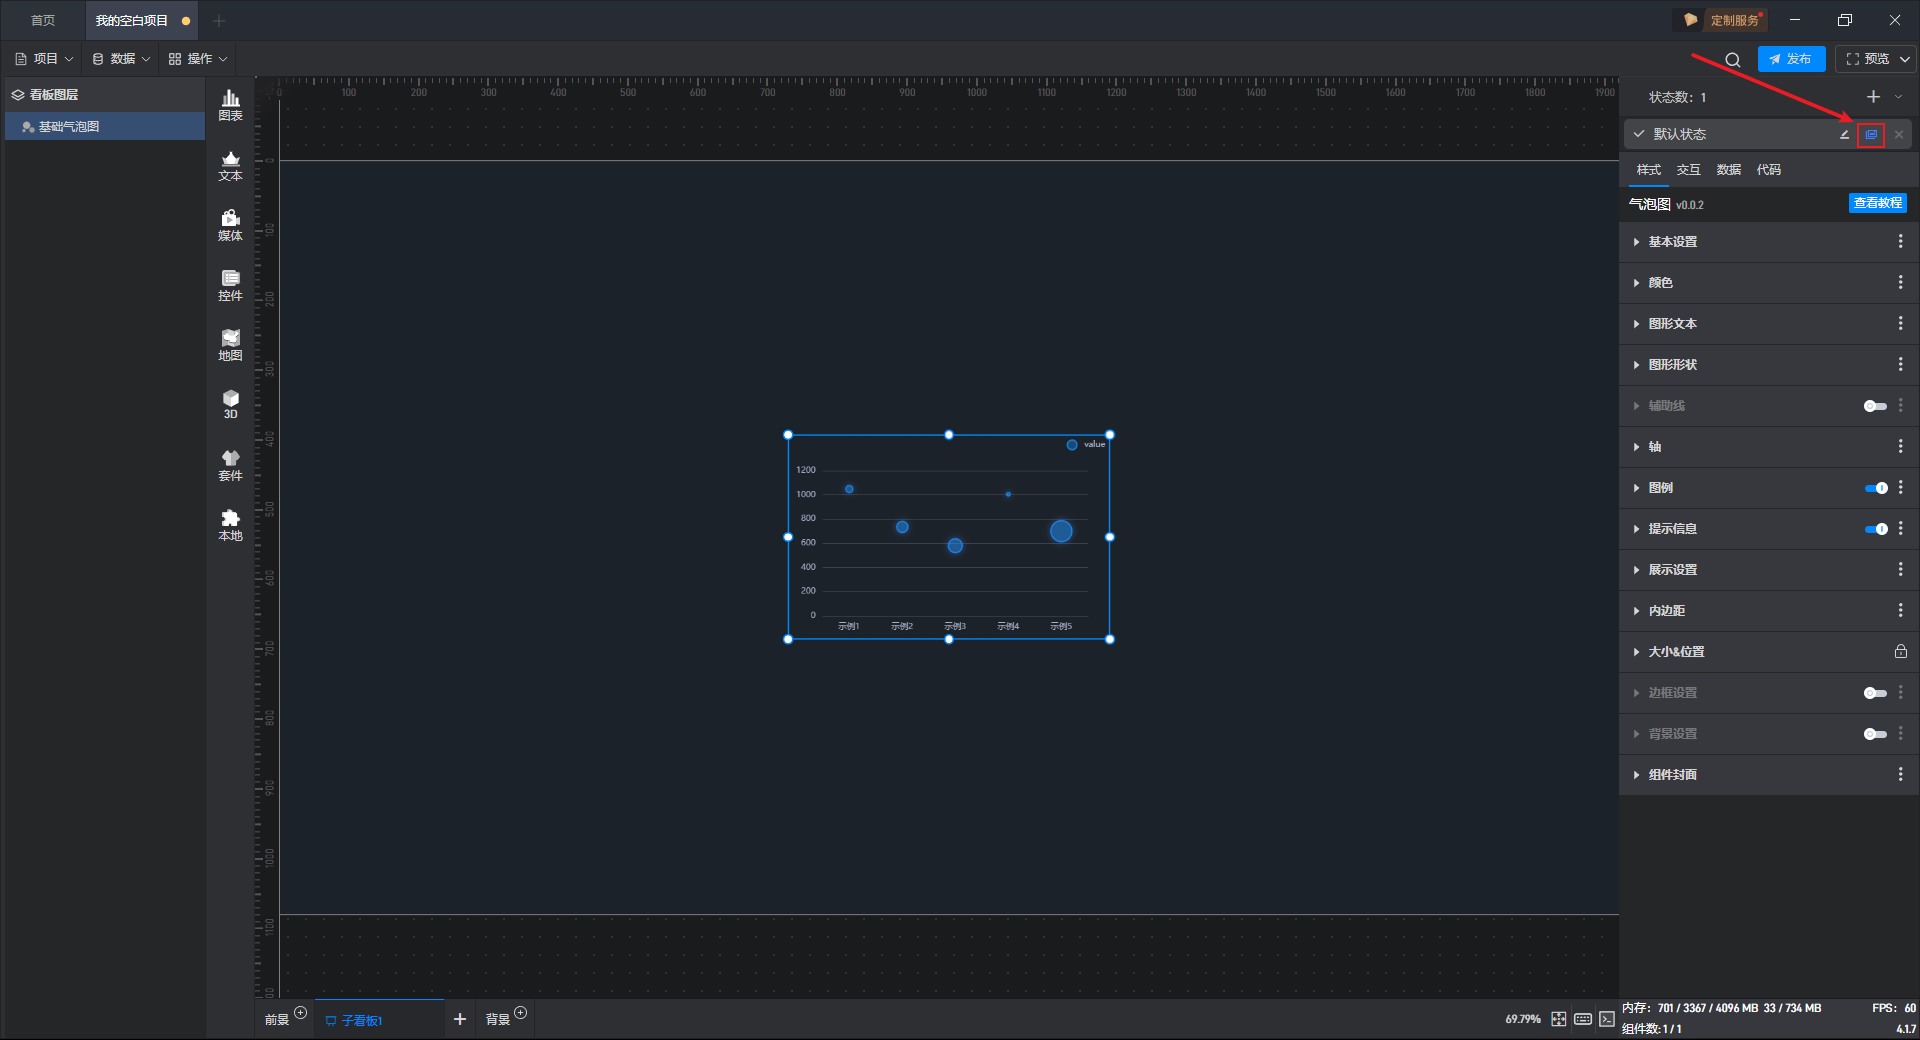Open the 媒体 media components panel

tap(230, 225)
